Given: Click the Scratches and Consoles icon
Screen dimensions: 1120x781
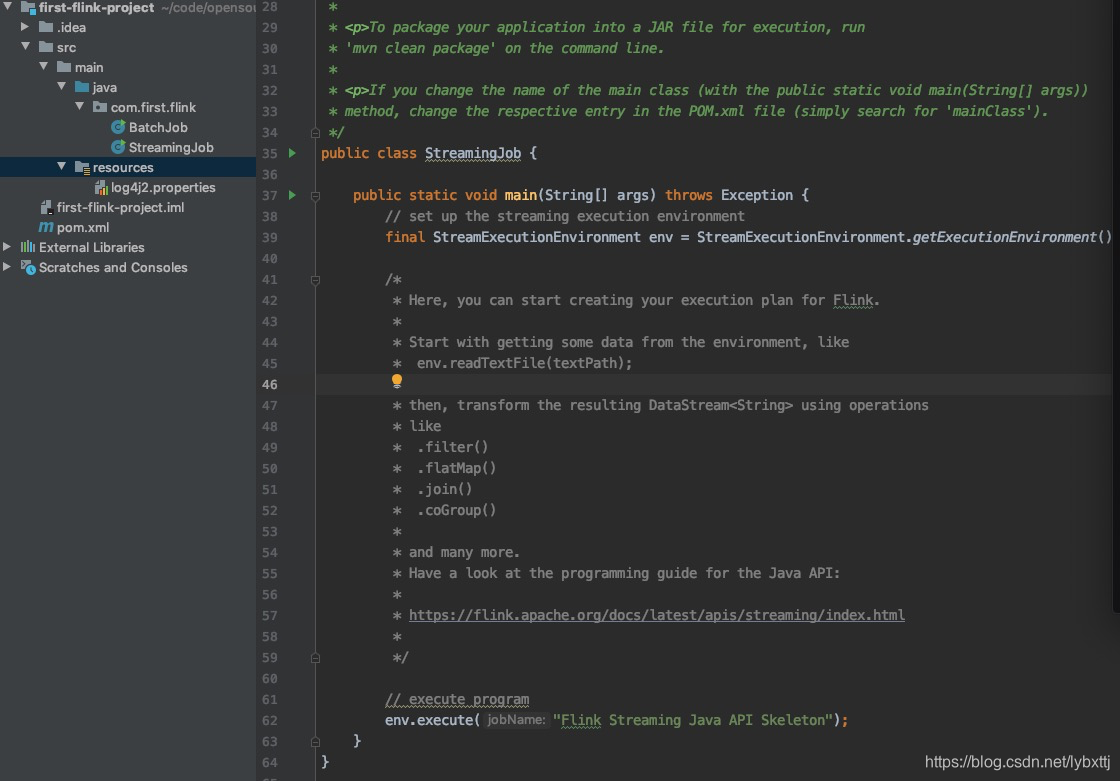Looking at the screenshot, I should click(x=28, y=267).
